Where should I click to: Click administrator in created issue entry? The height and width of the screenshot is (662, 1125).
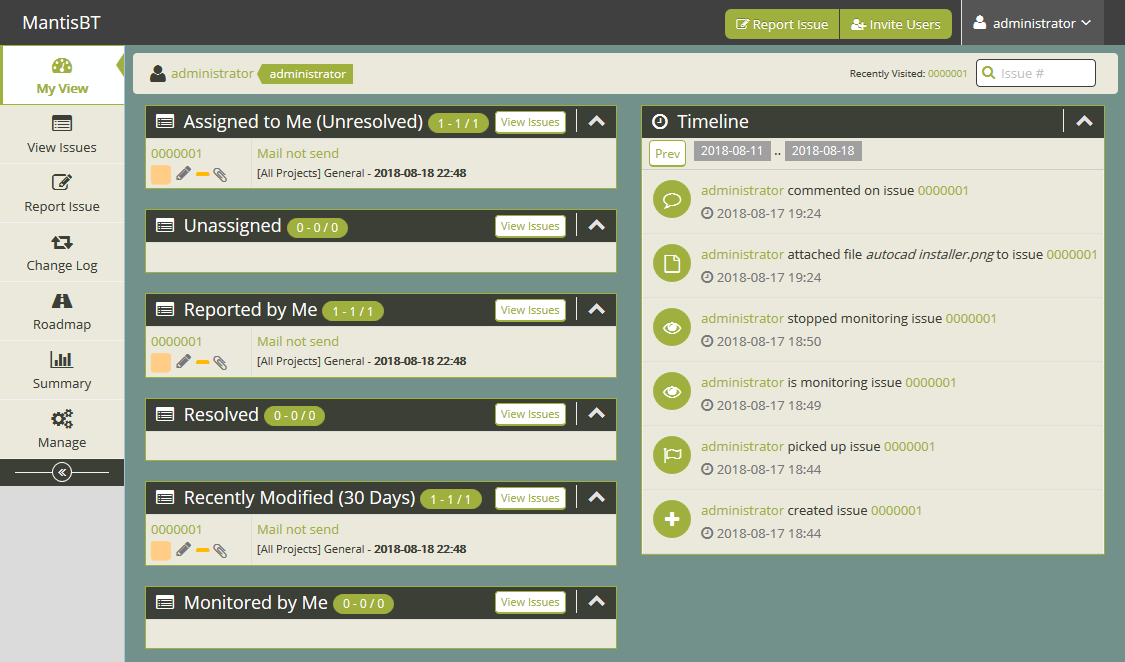[742, 510]
